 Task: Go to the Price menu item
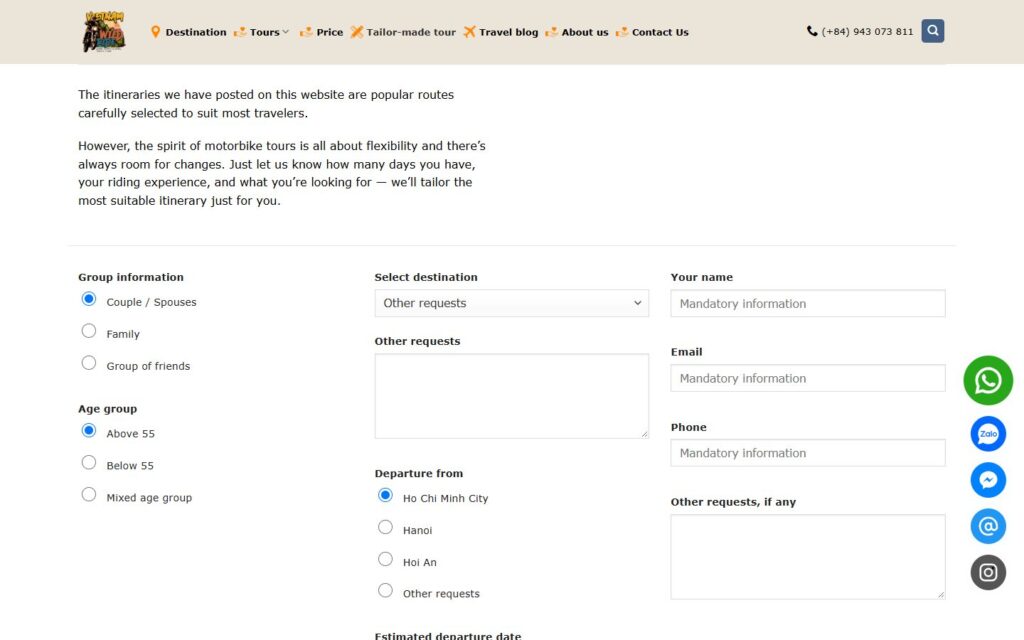[x=321, y=32]
